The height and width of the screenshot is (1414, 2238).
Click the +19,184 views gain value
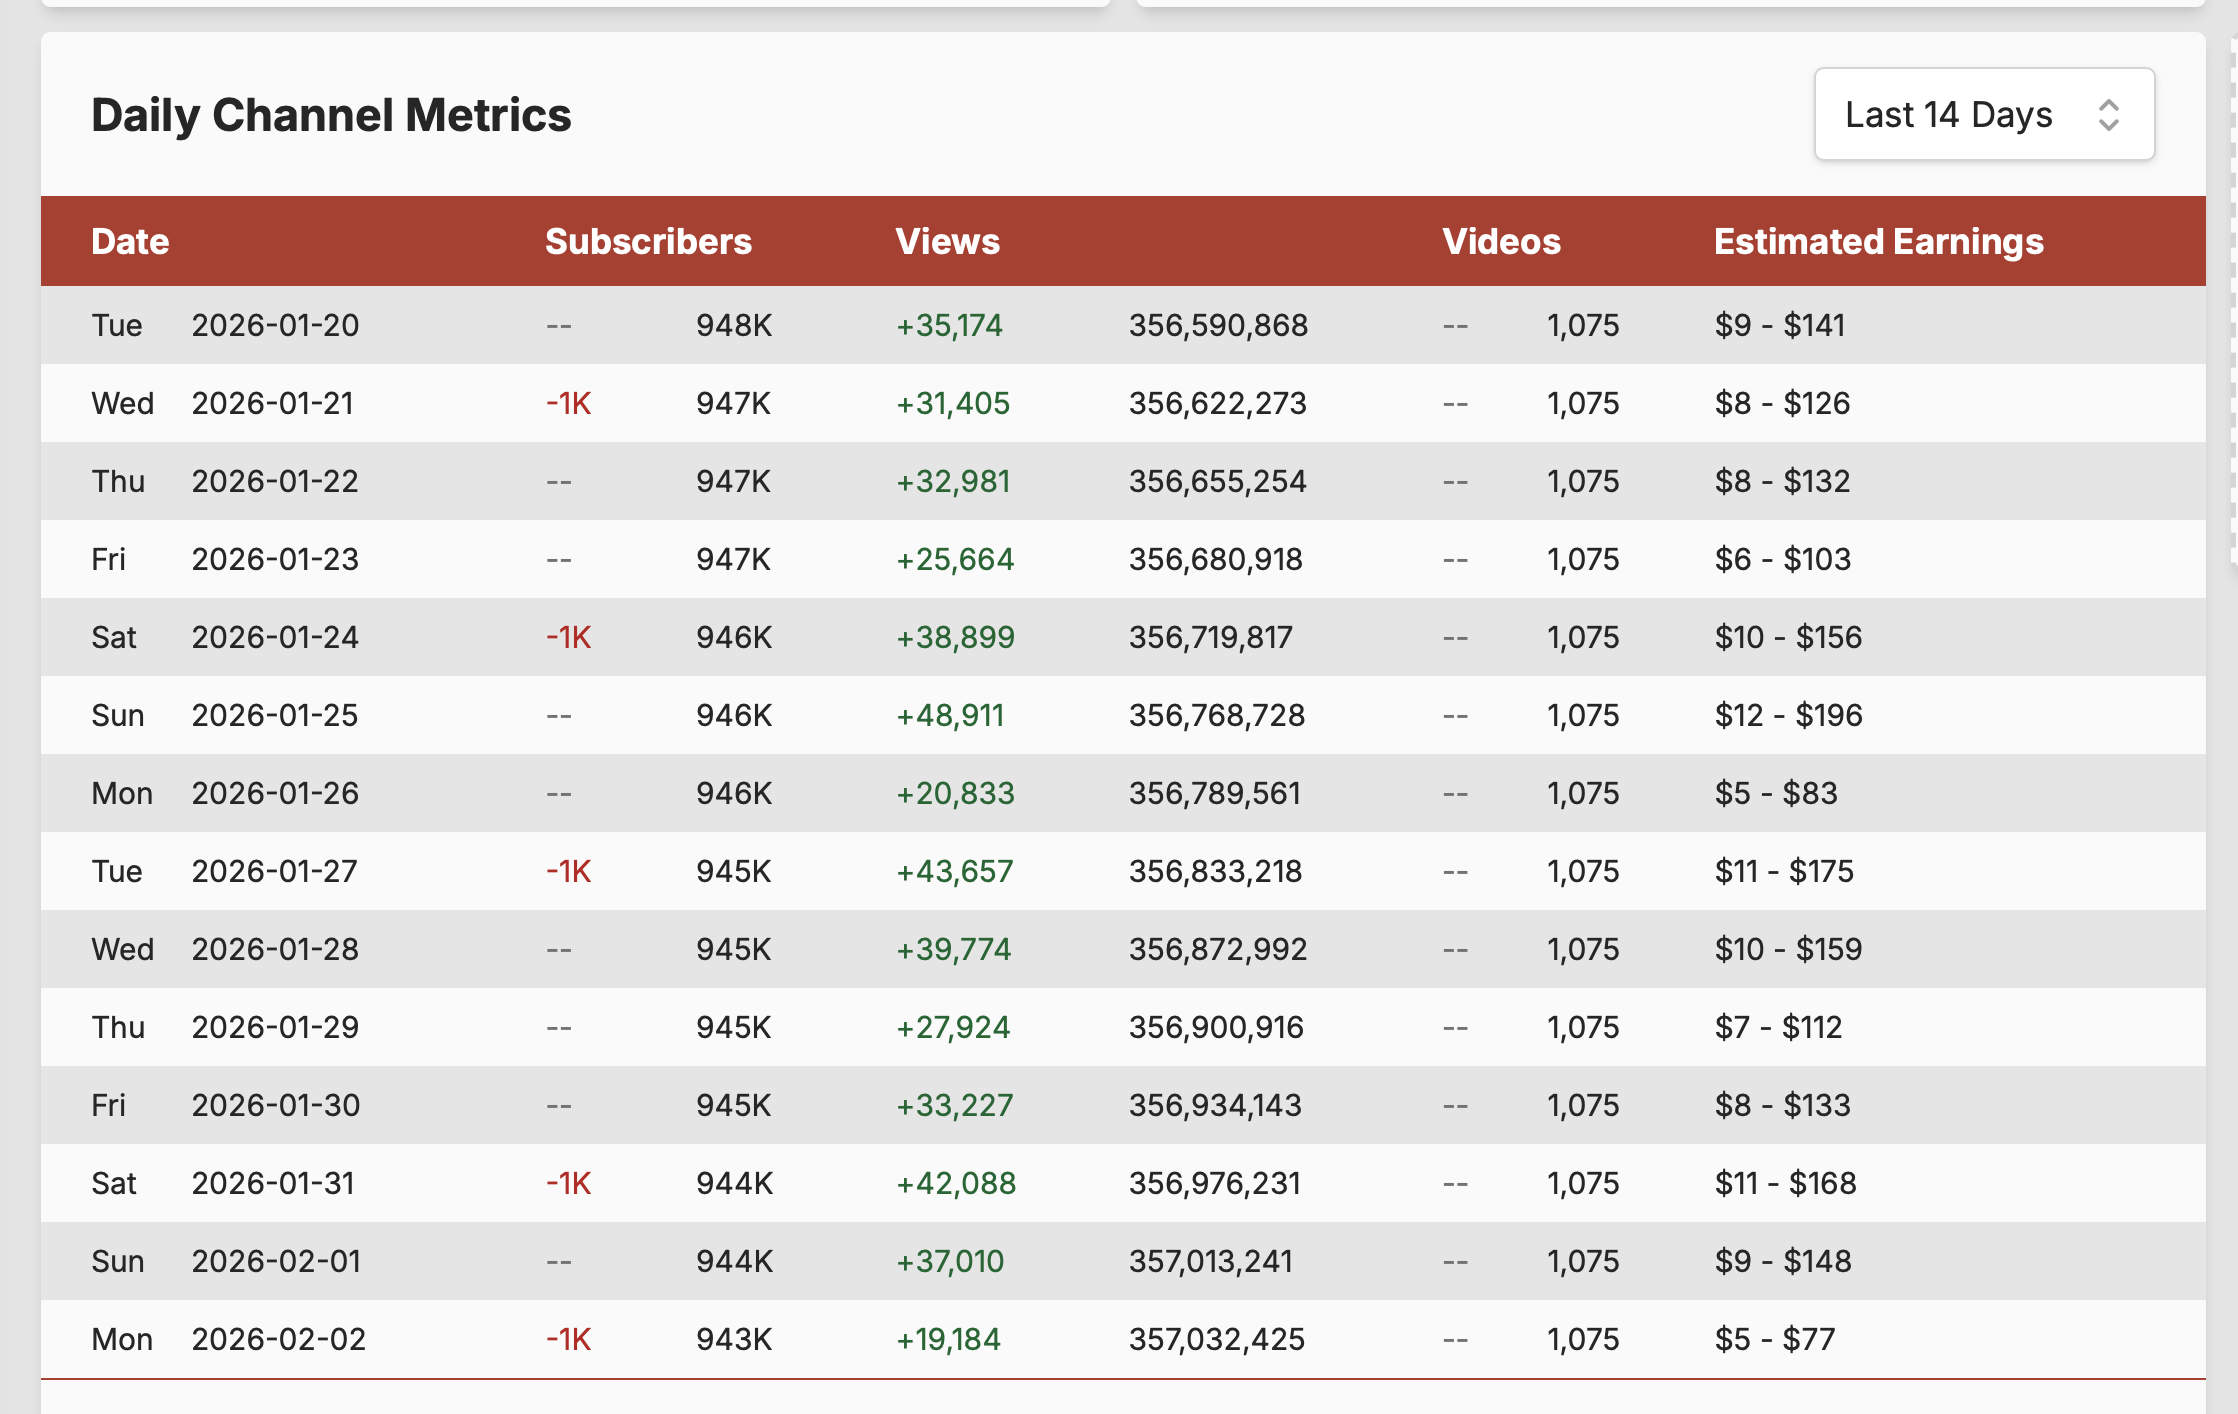click(947, 1339)
